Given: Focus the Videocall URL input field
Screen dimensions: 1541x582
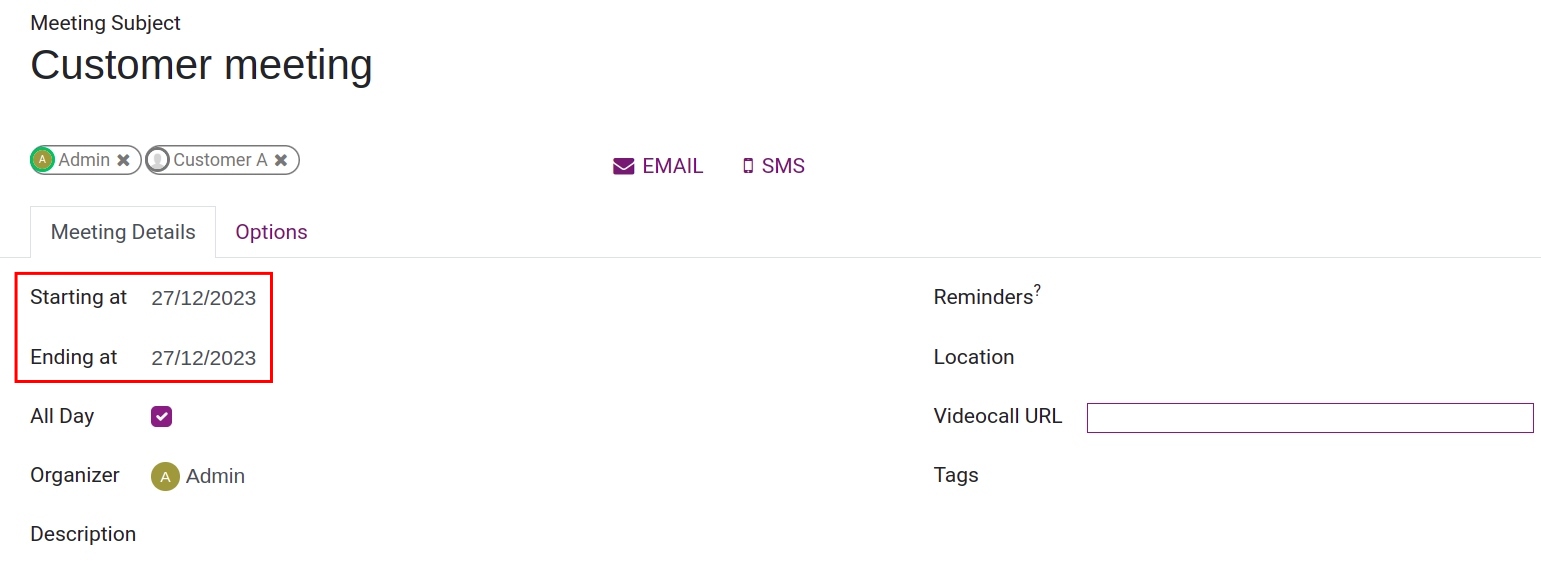Looking at the screenshot, I should [x=1309, y=418].
